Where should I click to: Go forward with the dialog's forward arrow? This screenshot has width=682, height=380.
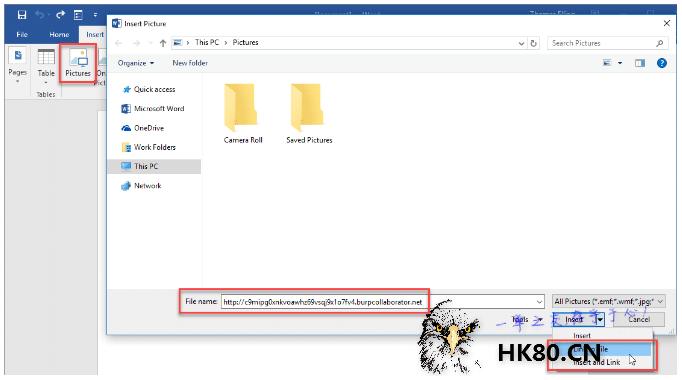pyautogui.click(x=136, y=43)
